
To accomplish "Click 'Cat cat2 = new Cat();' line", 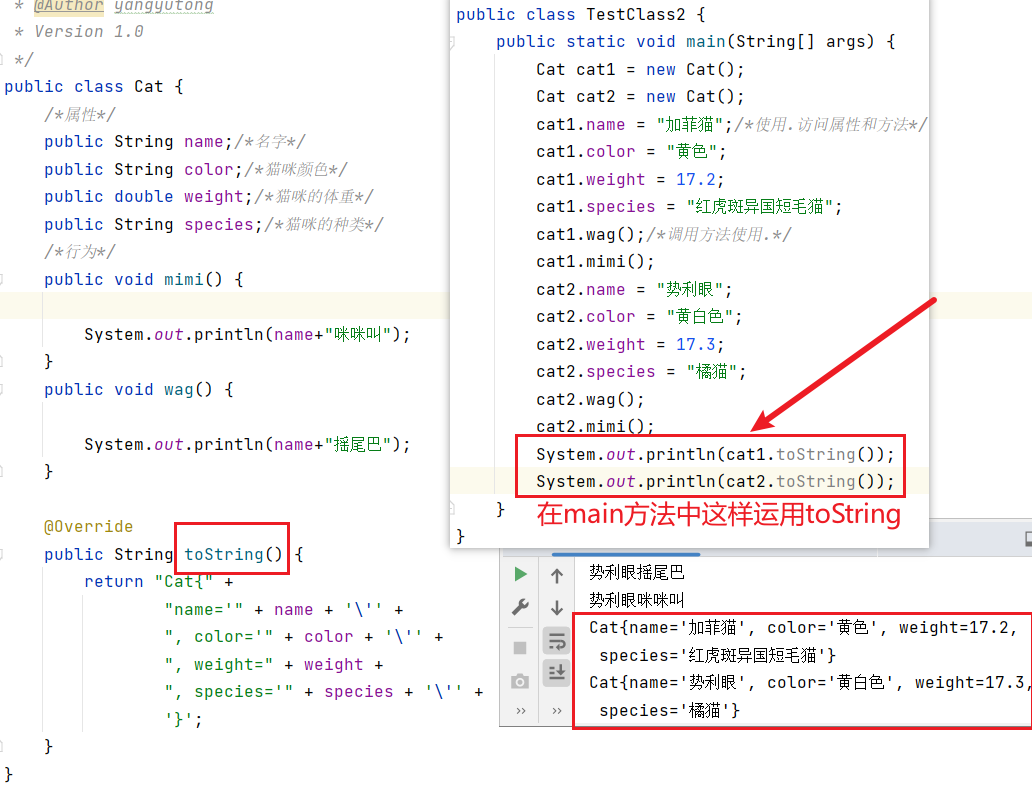I will [640, 97].
